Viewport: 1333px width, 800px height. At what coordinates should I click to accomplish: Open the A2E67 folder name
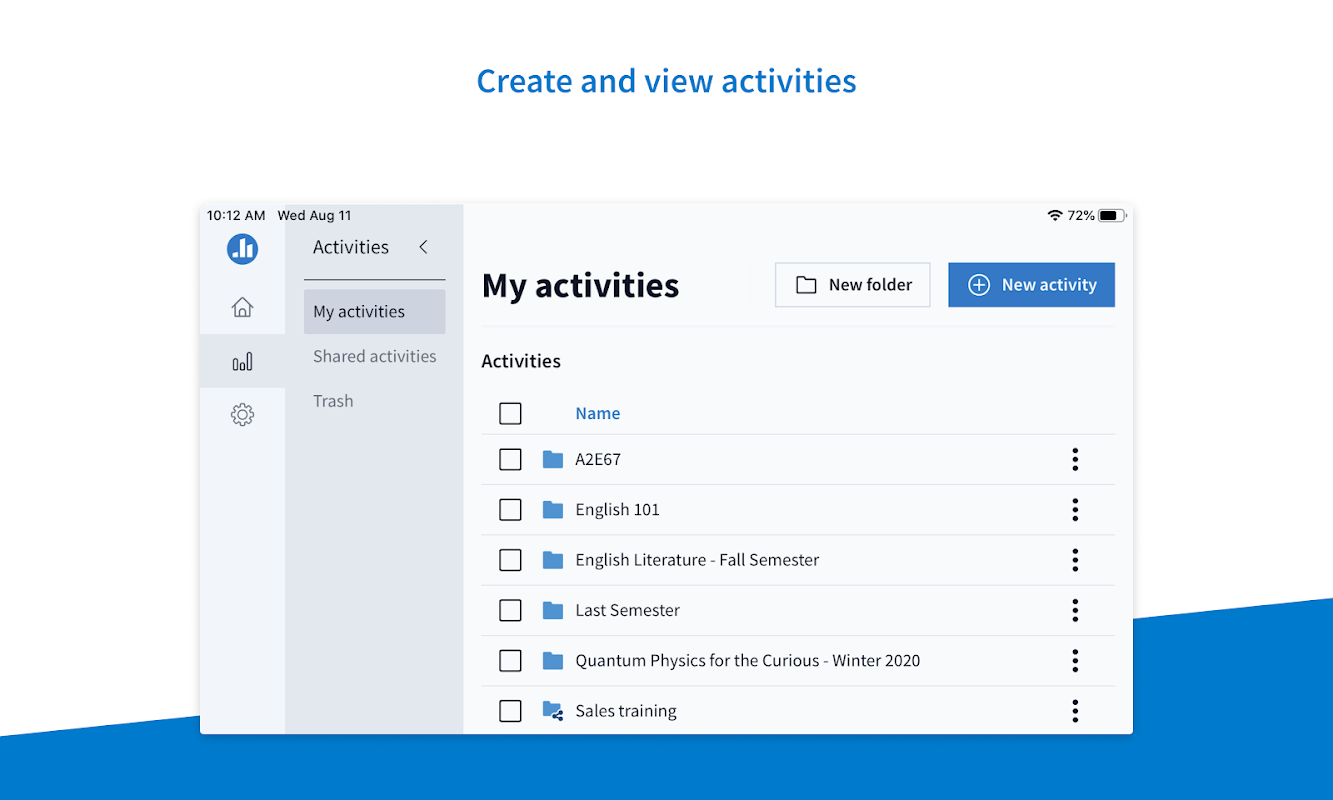598,460
